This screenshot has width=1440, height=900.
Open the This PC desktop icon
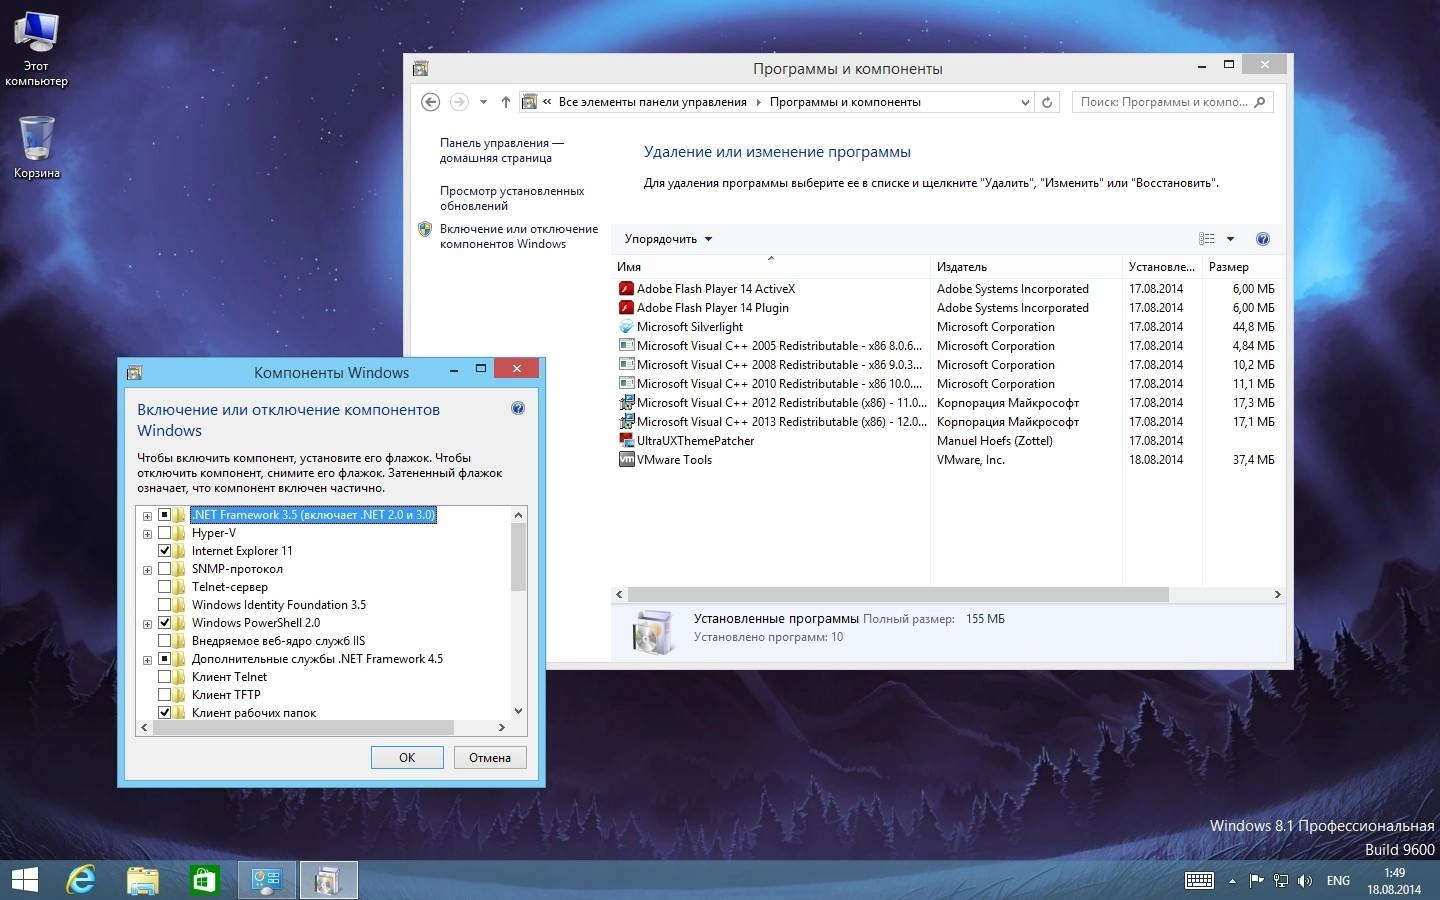[36, 47]
